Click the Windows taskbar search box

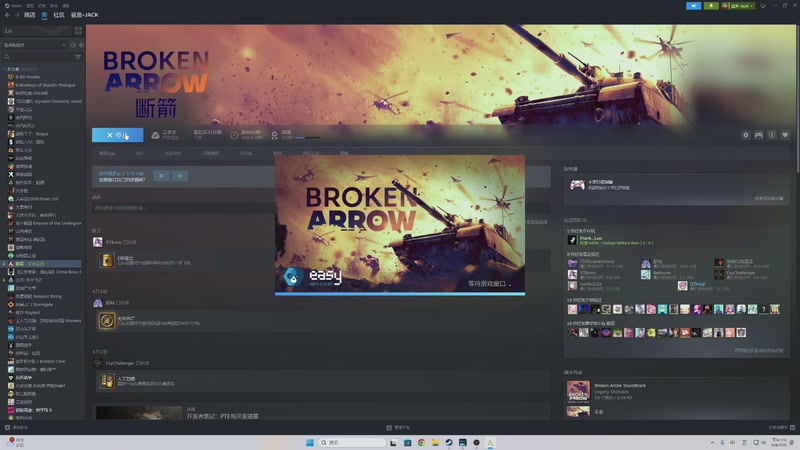point(352,442)
